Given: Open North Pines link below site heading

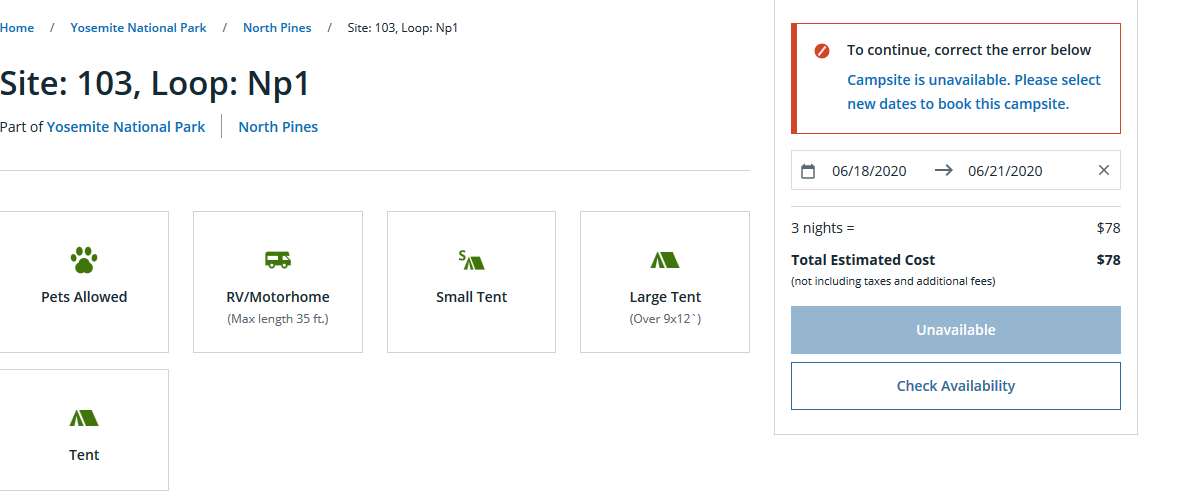Looking at the screenshot, I should click(x=278, y=127).
